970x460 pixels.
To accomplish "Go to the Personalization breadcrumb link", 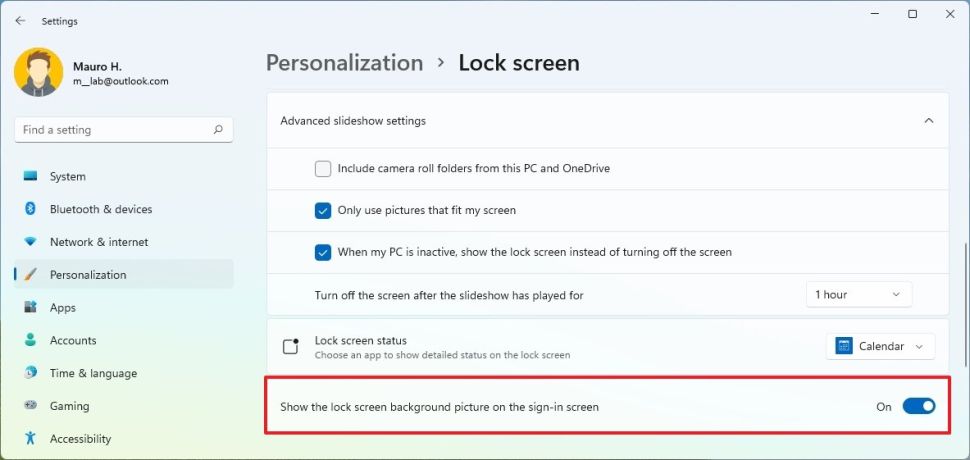I will coord(345,63).
